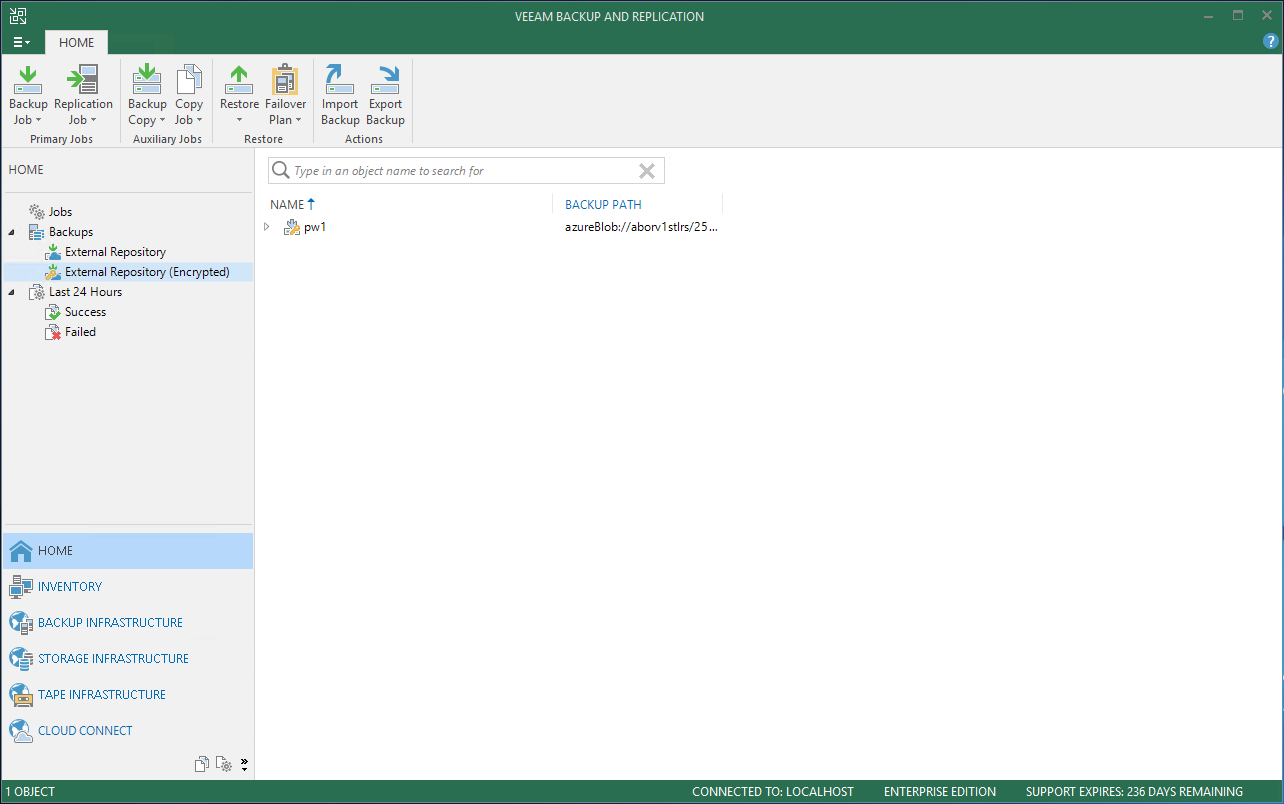The image size is (1284, 804).
Task: Select the External Repository tree node
Action: 115,252
